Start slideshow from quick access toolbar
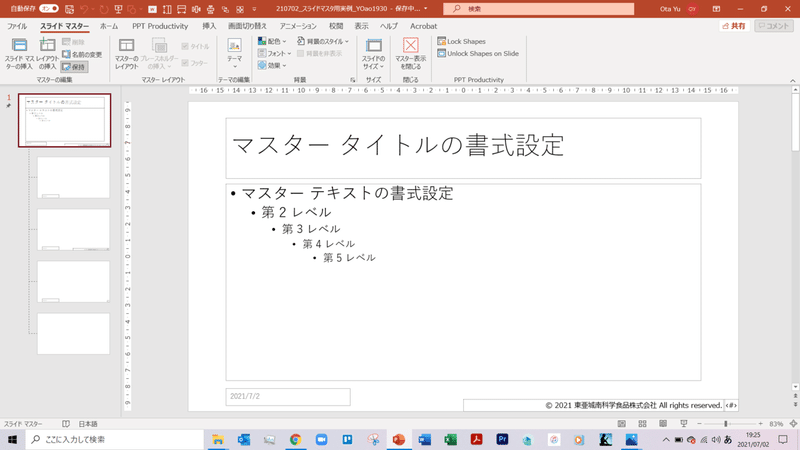This screenshot has height=450, width=800. (x=118, y=9)
